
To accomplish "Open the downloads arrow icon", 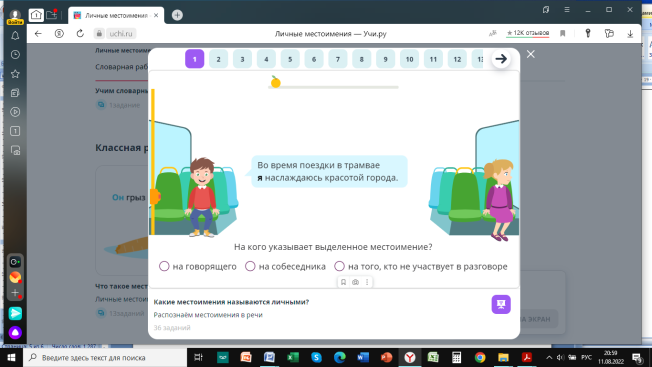I will [630, 34].
